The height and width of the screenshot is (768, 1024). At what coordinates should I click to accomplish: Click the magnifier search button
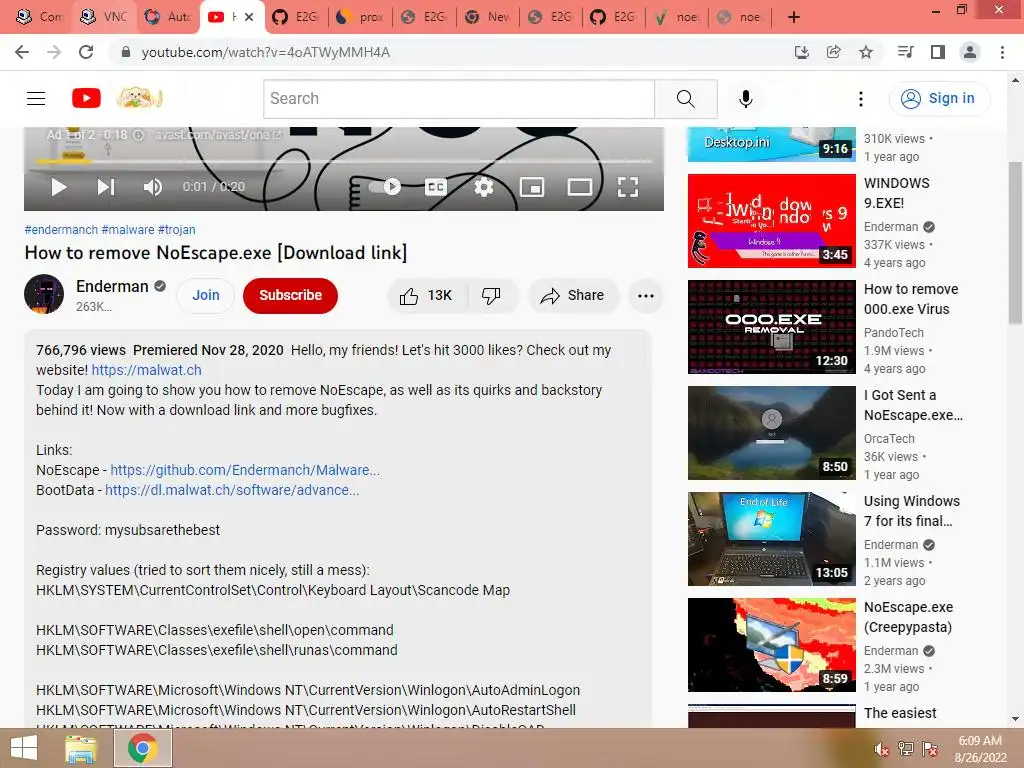click(x=686, y=99)
